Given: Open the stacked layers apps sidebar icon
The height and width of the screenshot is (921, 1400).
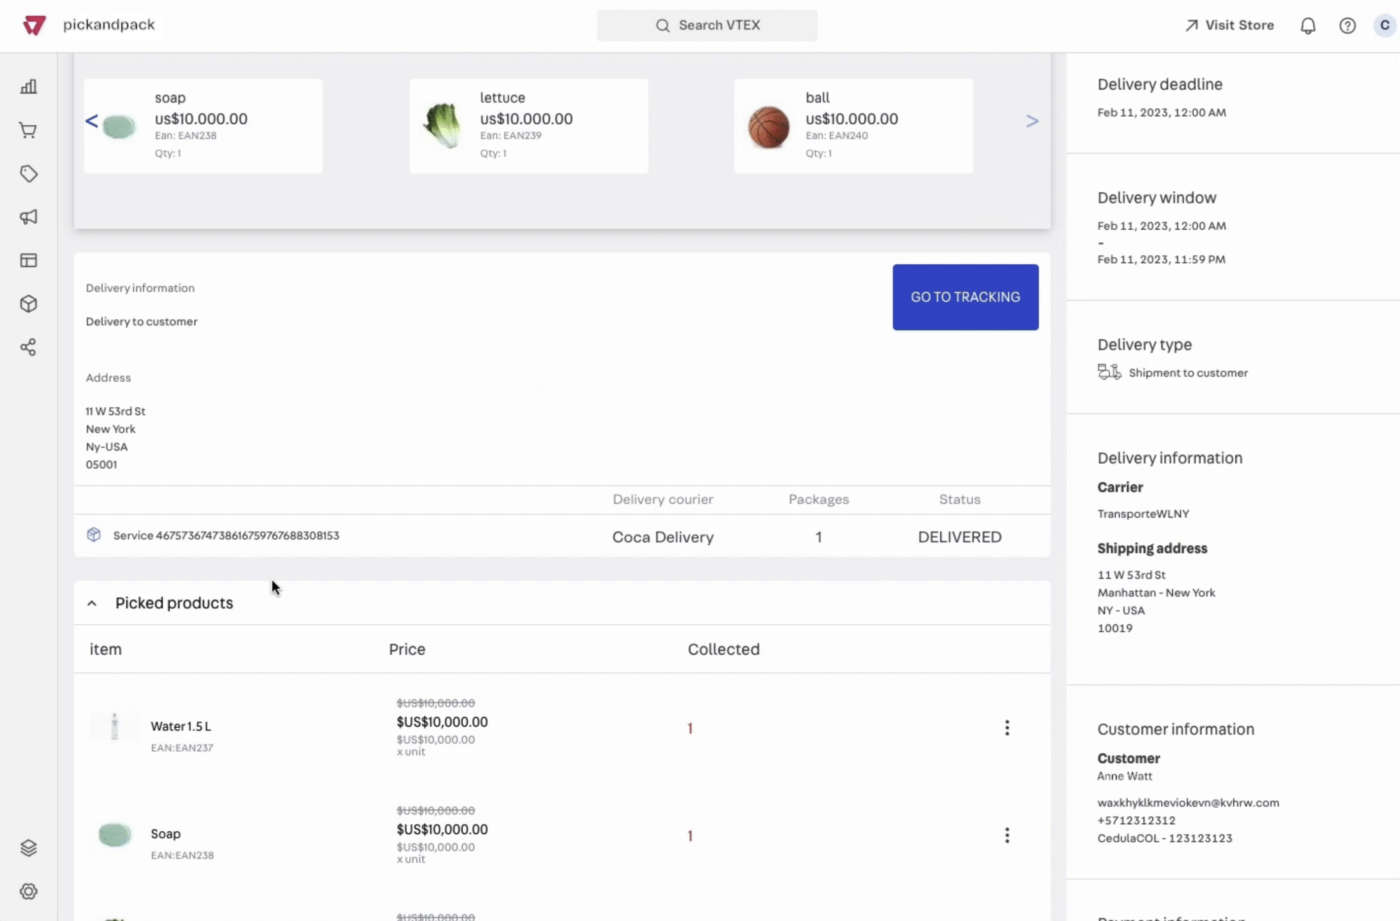Looking at the screenshot, I should point(28,848).
